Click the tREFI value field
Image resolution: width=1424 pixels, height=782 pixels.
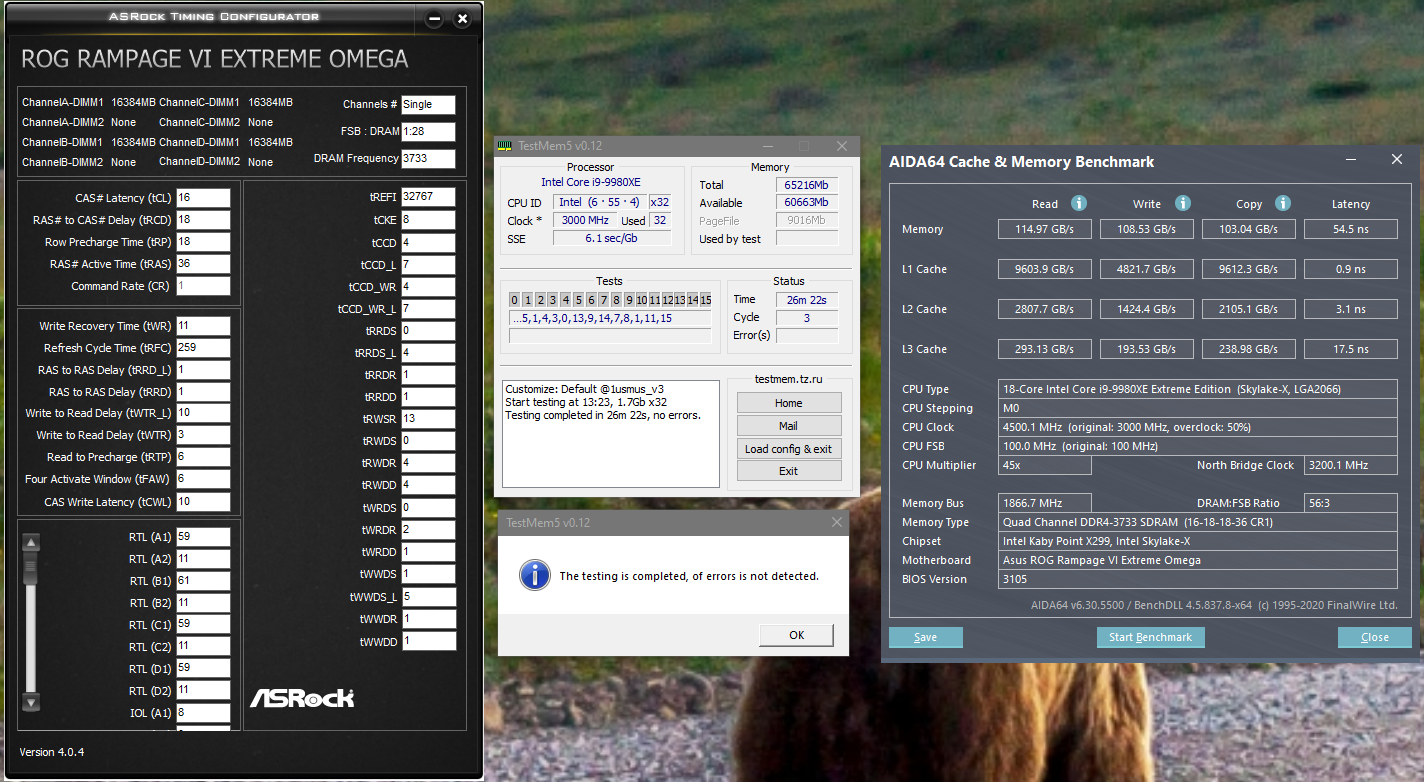pos(428,197)
